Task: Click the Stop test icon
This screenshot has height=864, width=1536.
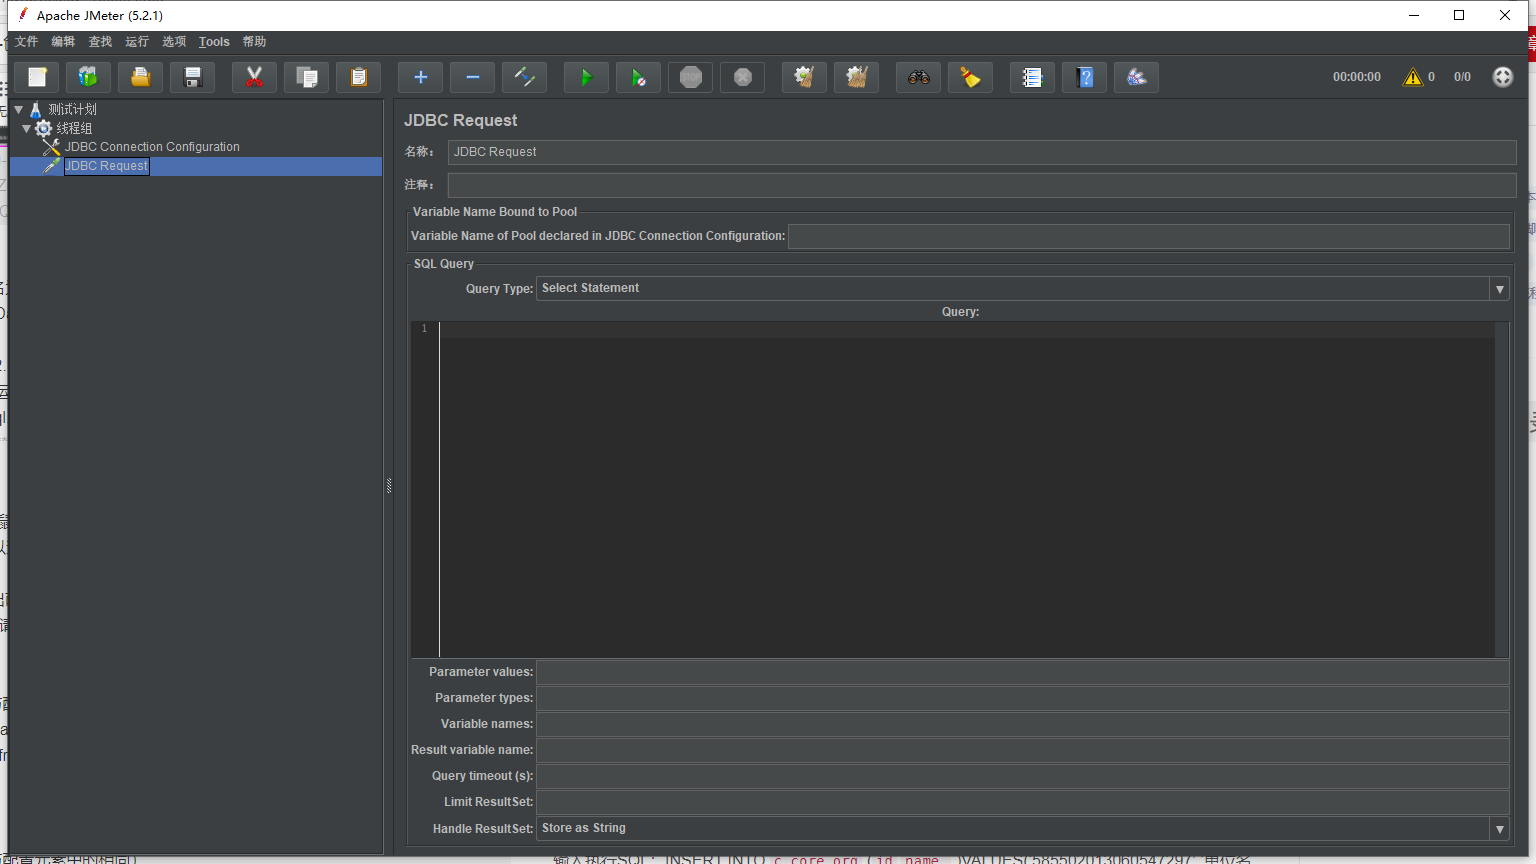Action: (x=691, y=77)
